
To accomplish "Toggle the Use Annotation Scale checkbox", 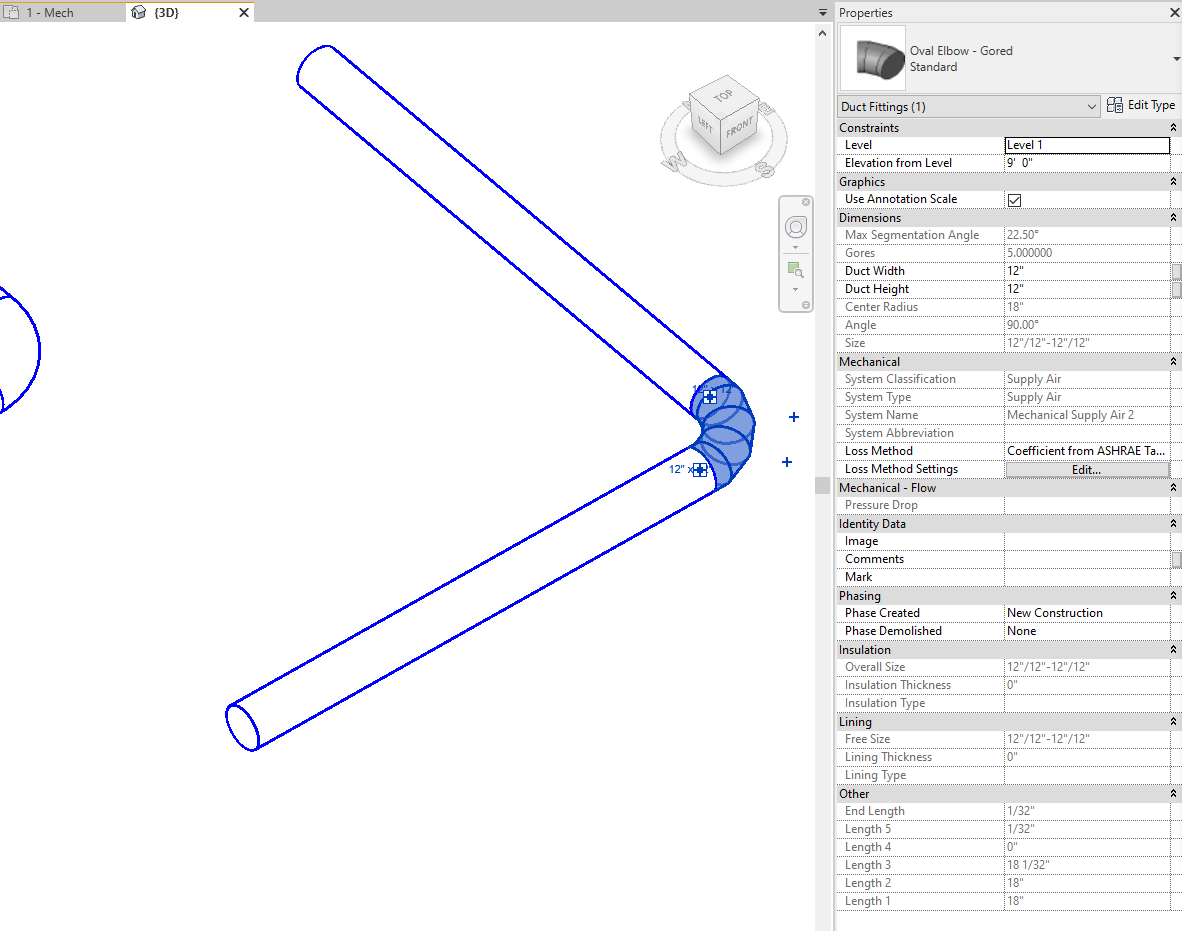I will click(x=1015, y=200).
